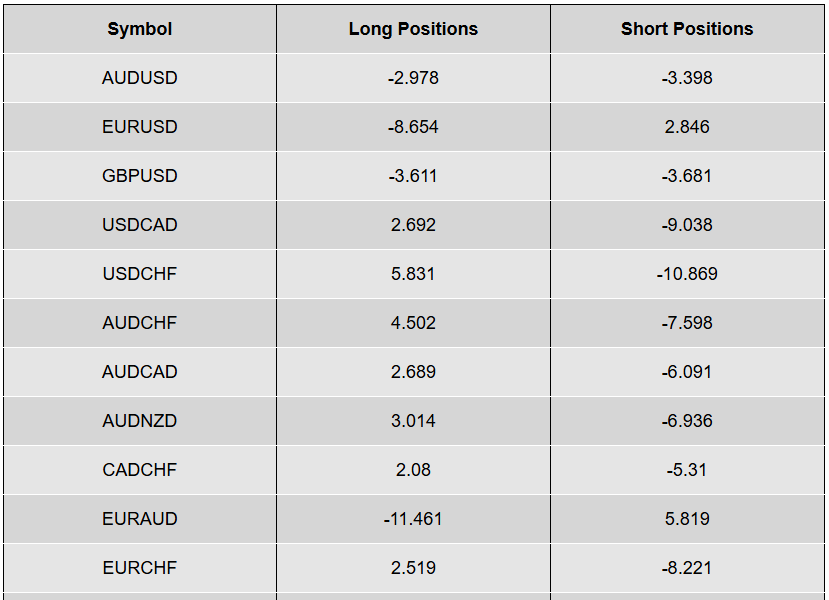Image resolution: width=829 pixels, height=600 pixels.
Task: Select the CADCHF symbol cell
Action: (140, 470)
